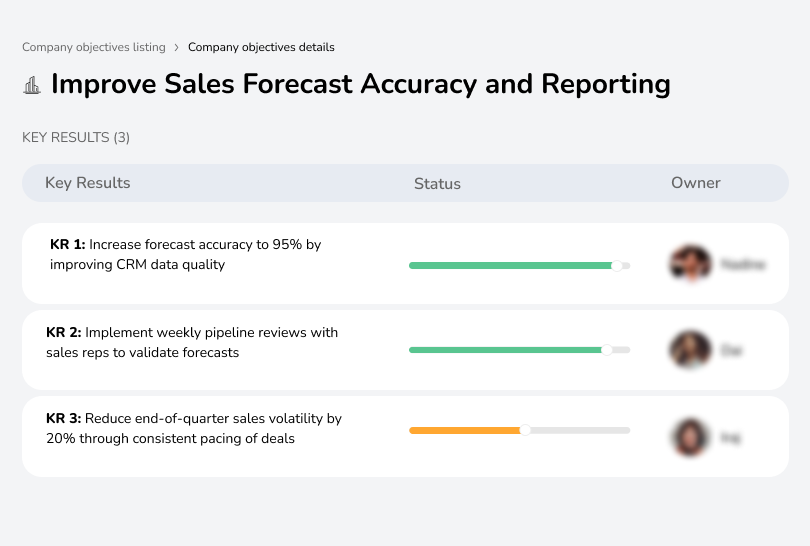Adjust the KR 3 orange progress slider

(x=525, y=430)
